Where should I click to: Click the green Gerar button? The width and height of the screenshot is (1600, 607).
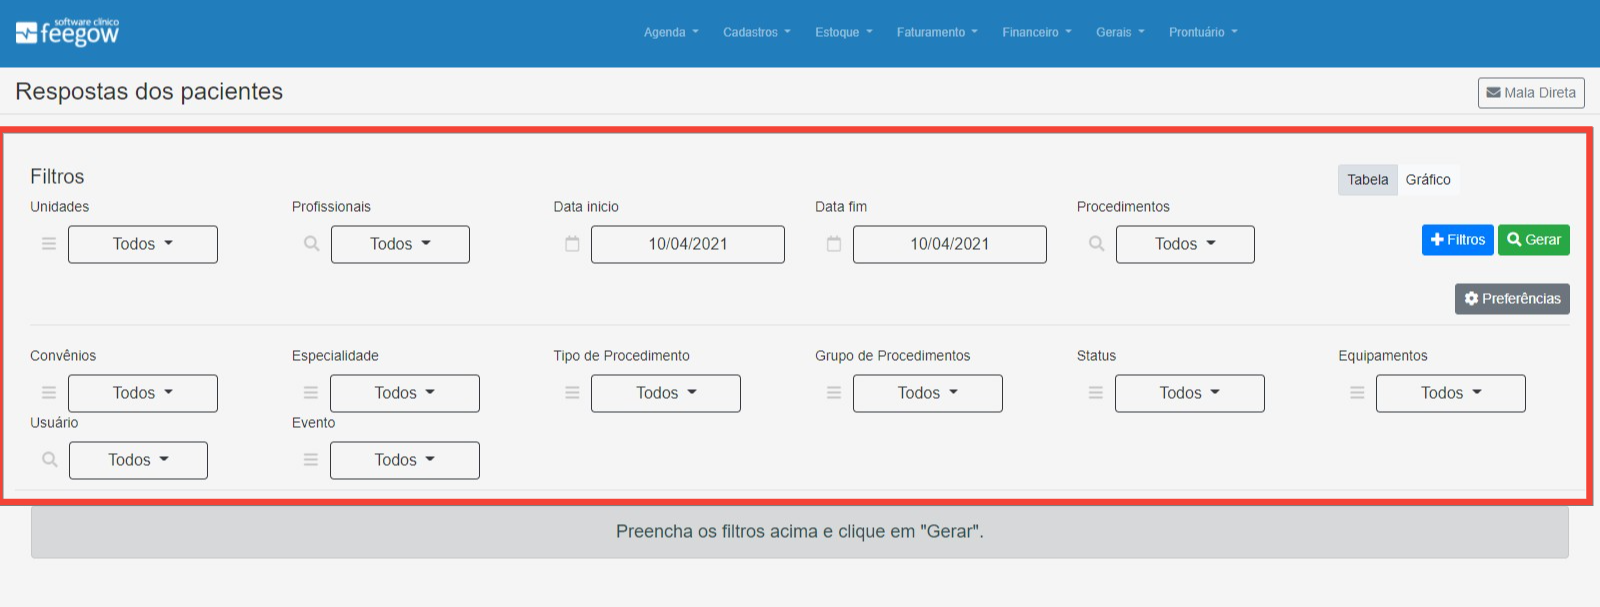[1534, 240]
